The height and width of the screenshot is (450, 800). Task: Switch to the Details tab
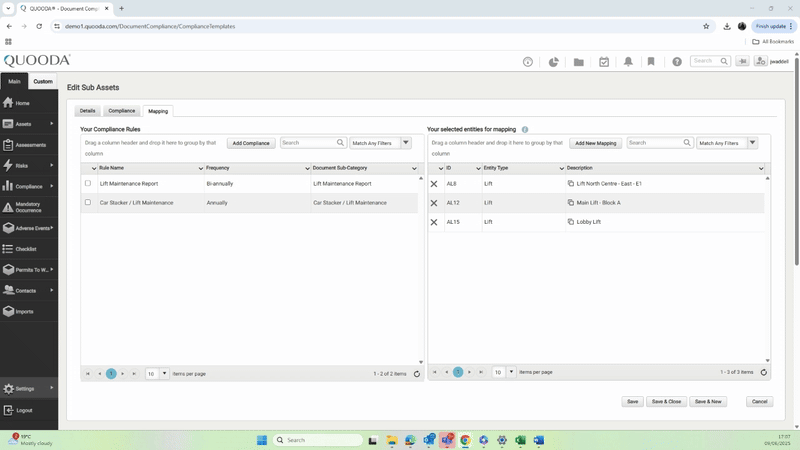(x=87, y=111)
